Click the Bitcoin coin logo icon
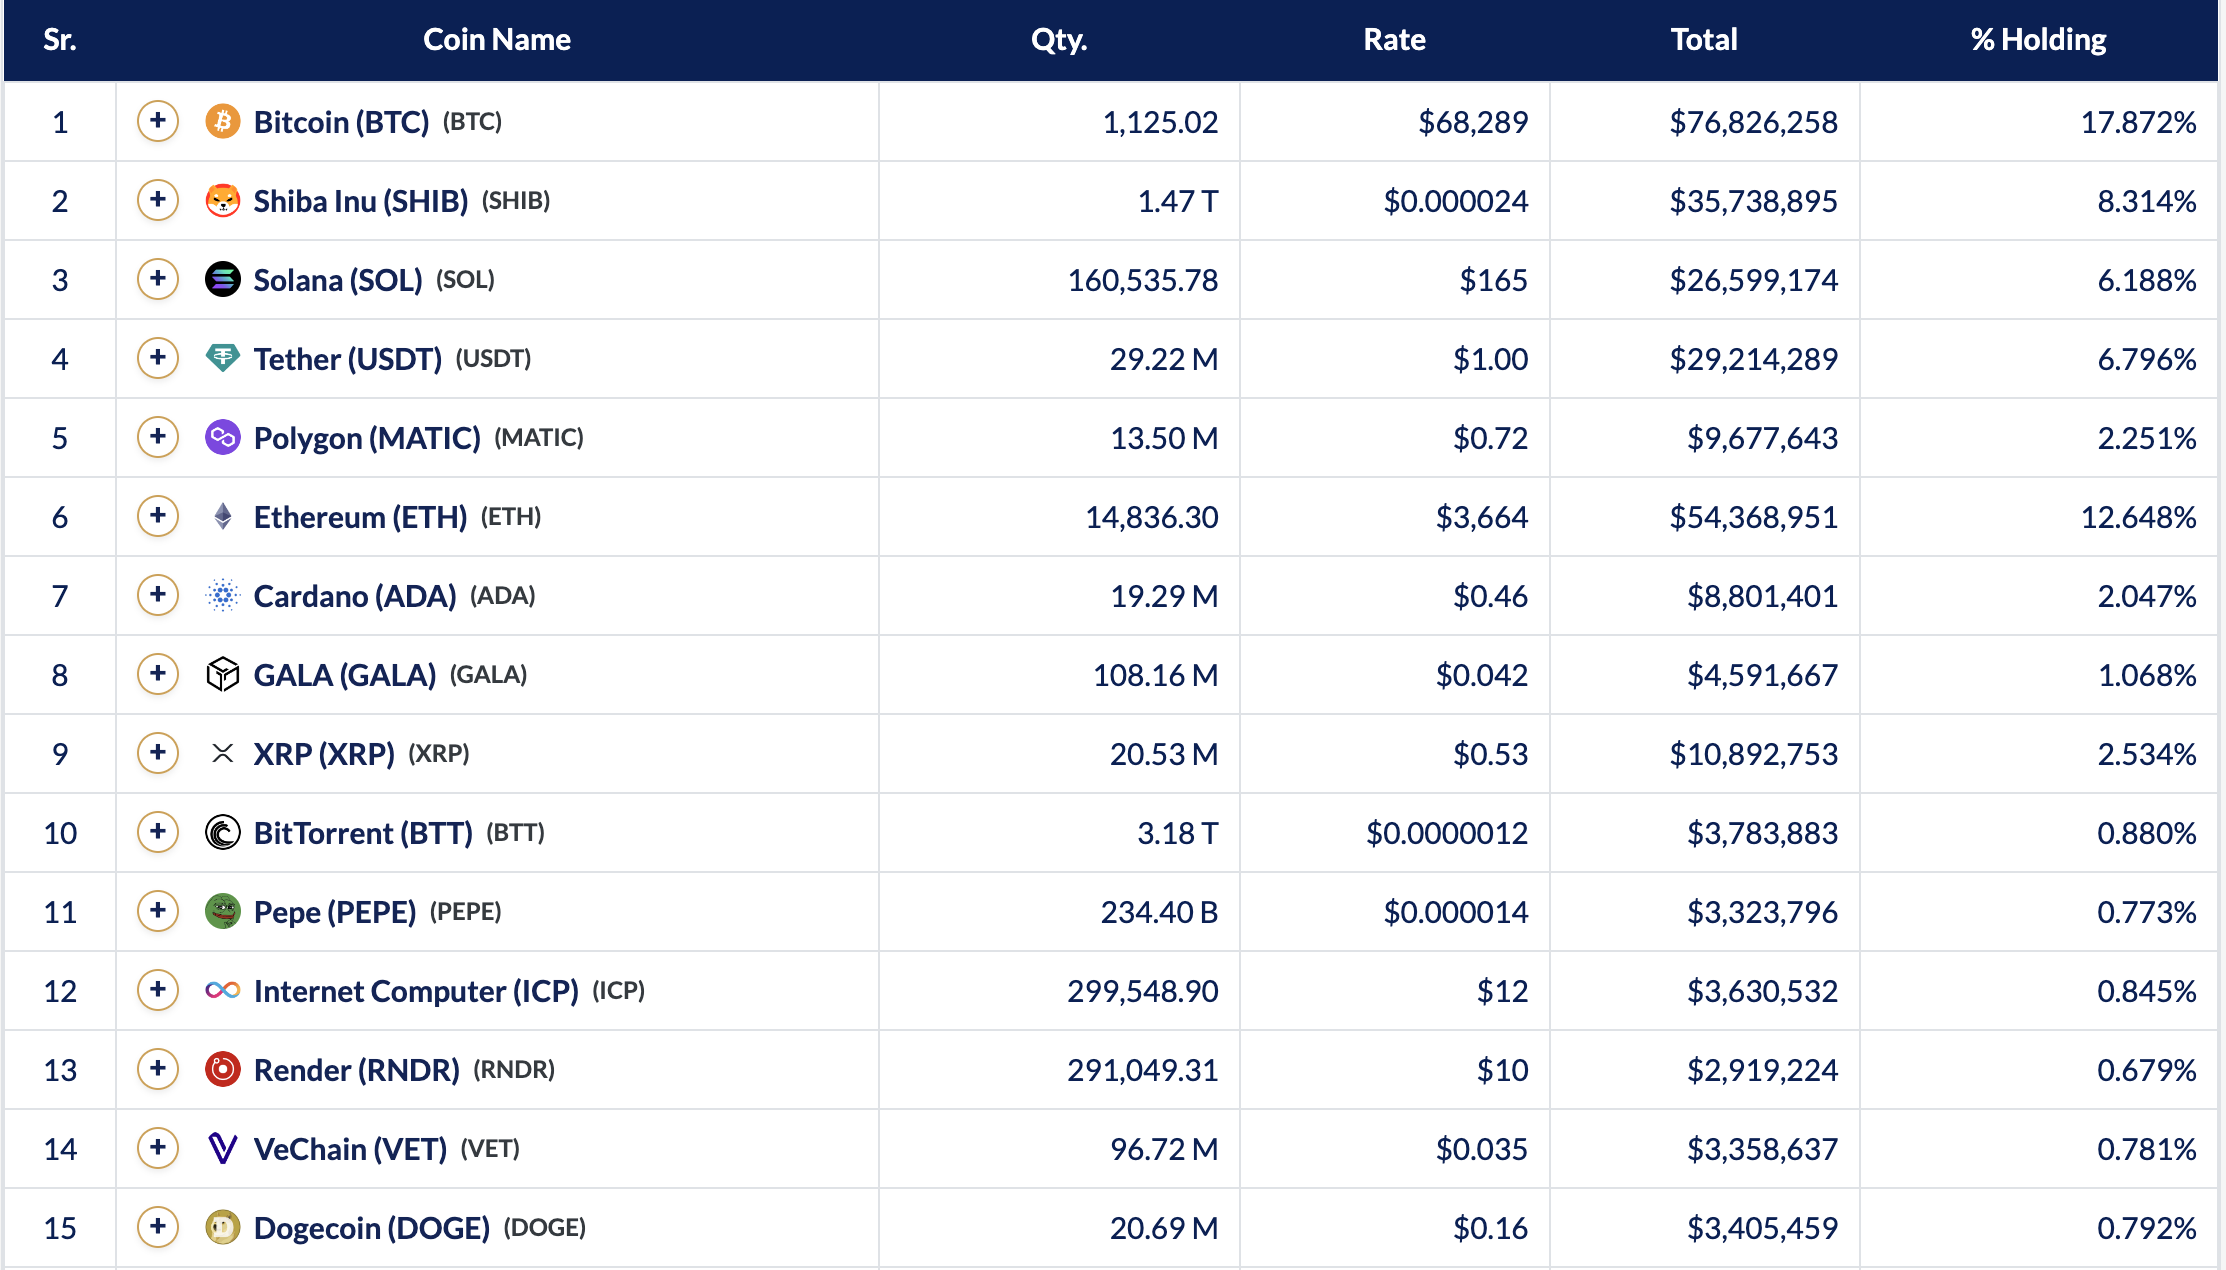The height and width of the screenshot is (1270, 2226). [223, 121]
